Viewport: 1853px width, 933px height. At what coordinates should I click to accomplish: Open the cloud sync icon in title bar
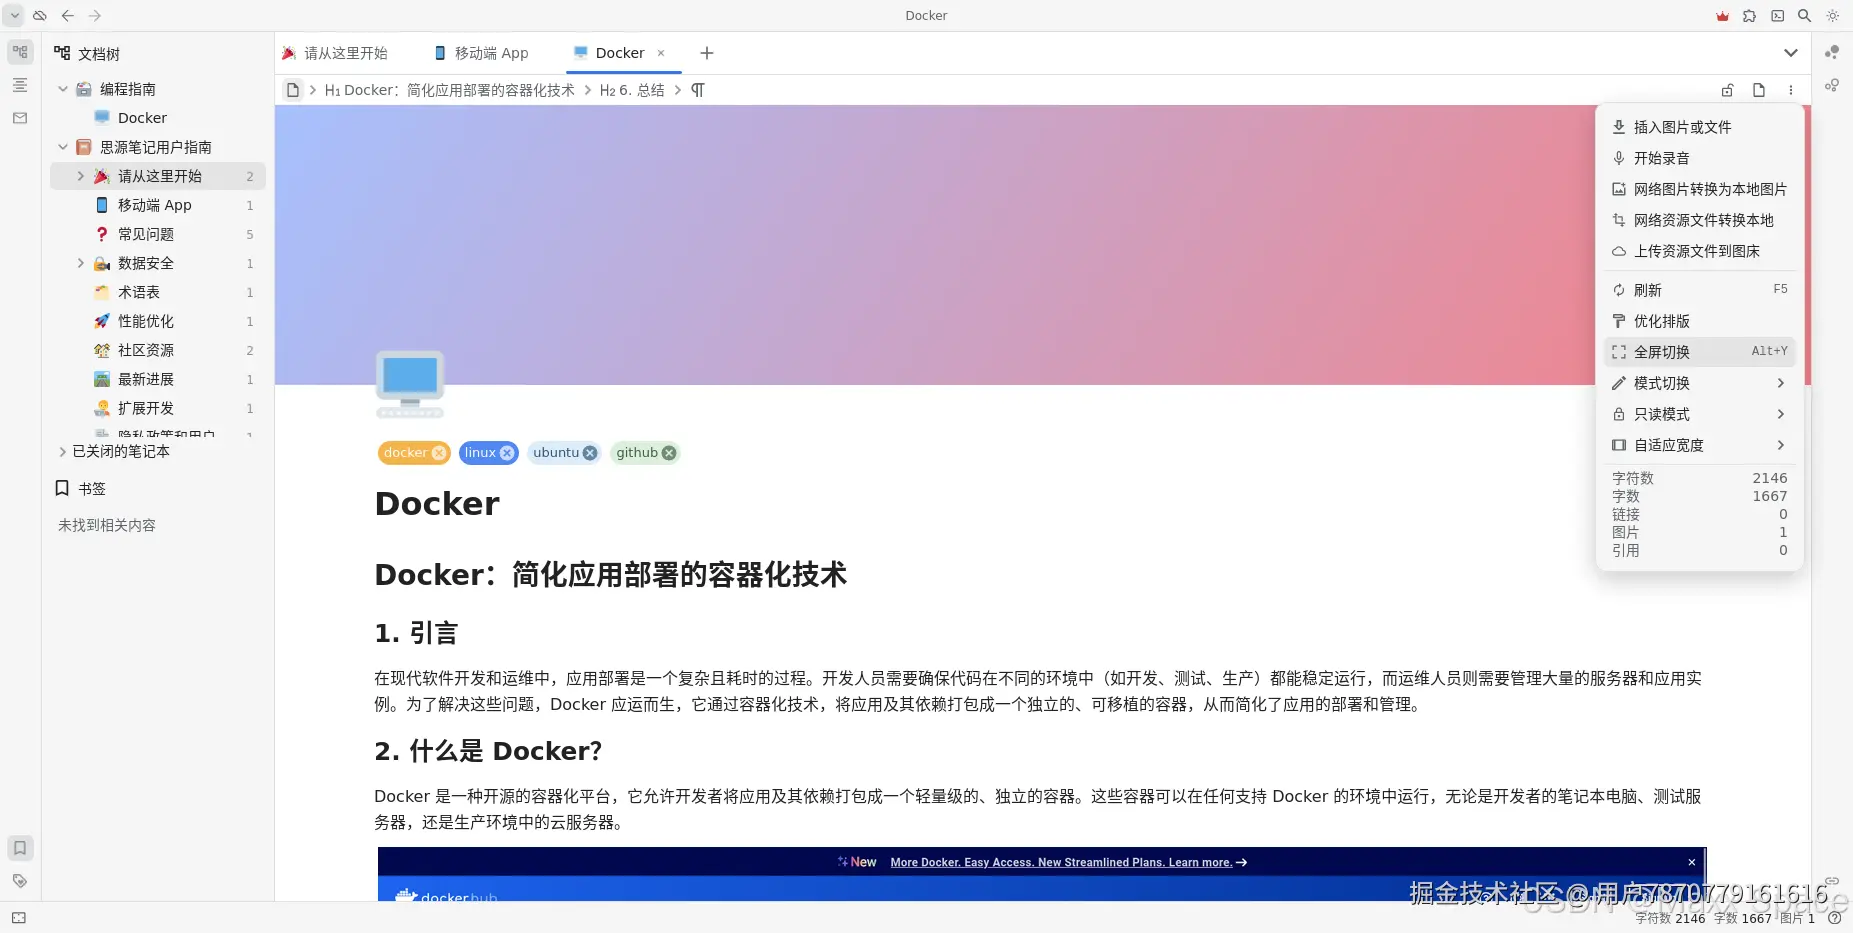(40, 16)
